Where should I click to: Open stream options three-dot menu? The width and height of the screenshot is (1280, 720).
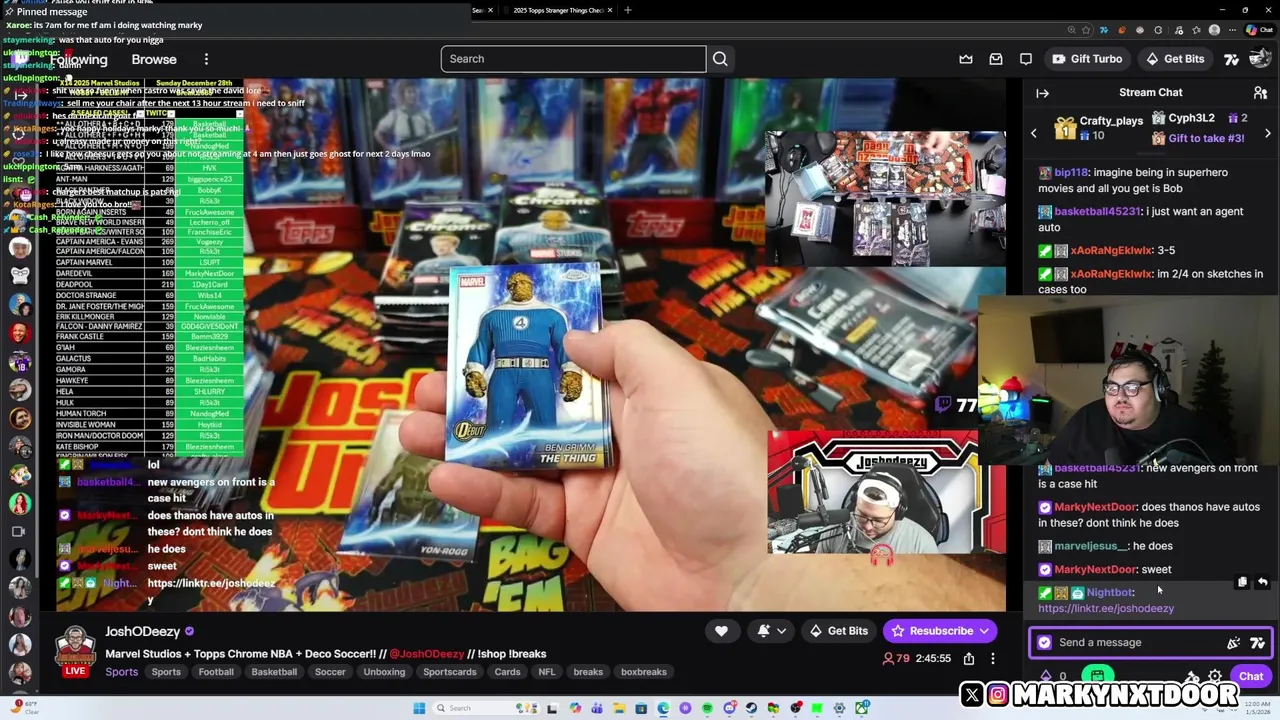993,658
